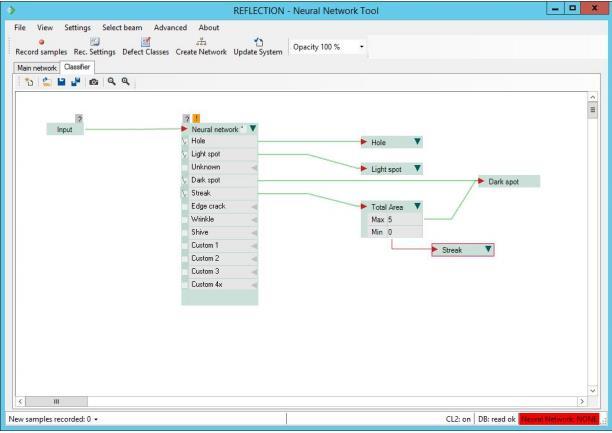612x433 pixels.
Task: Click the open folder icon in classifier toolbar
Action: [47, 82]
